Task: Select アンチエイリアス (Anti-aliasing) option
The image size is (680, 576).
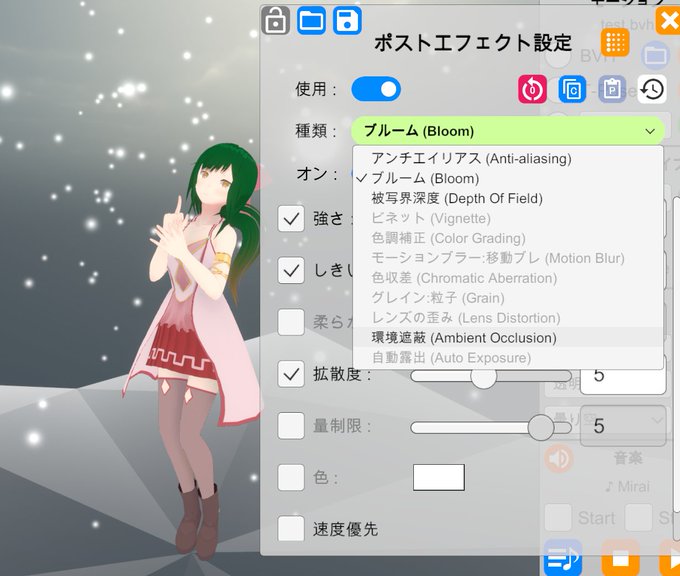Action: [508, 158]
